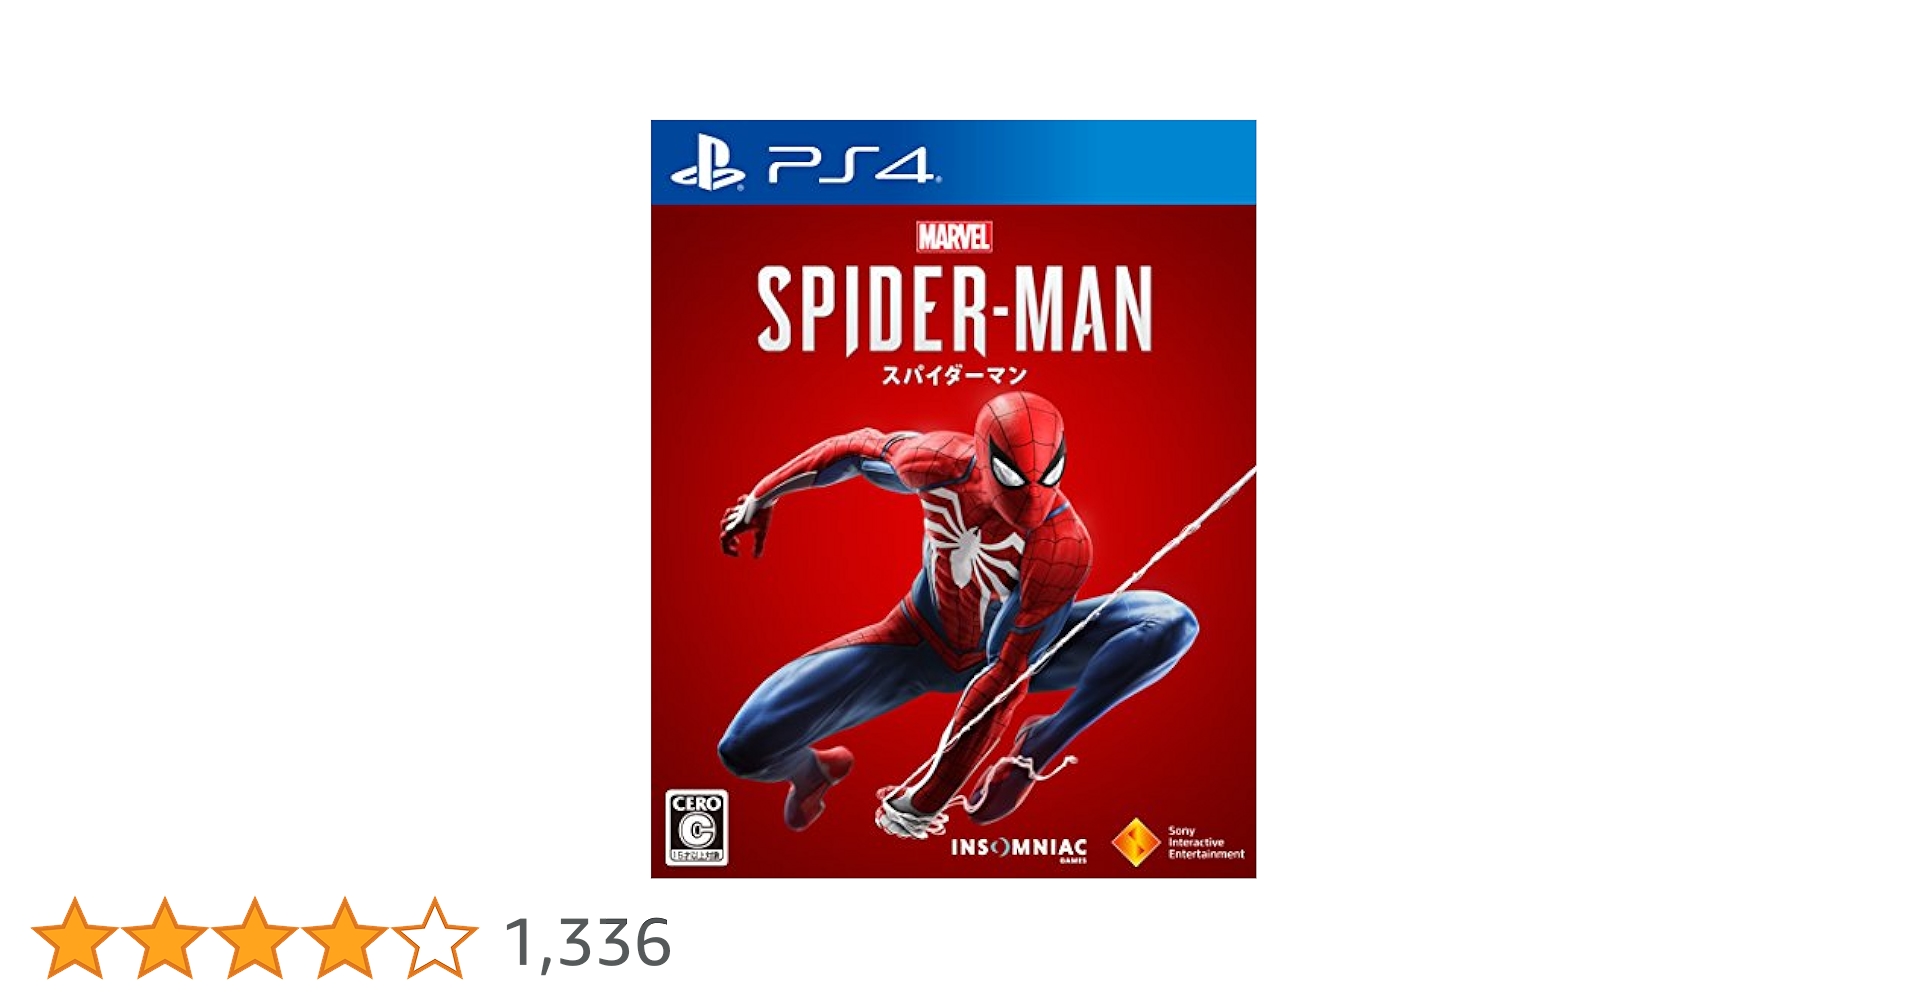The height and width of the screenshot is (1000, 1910).
Task: Click the blue PS4 header banner
Action: (953, 162)
